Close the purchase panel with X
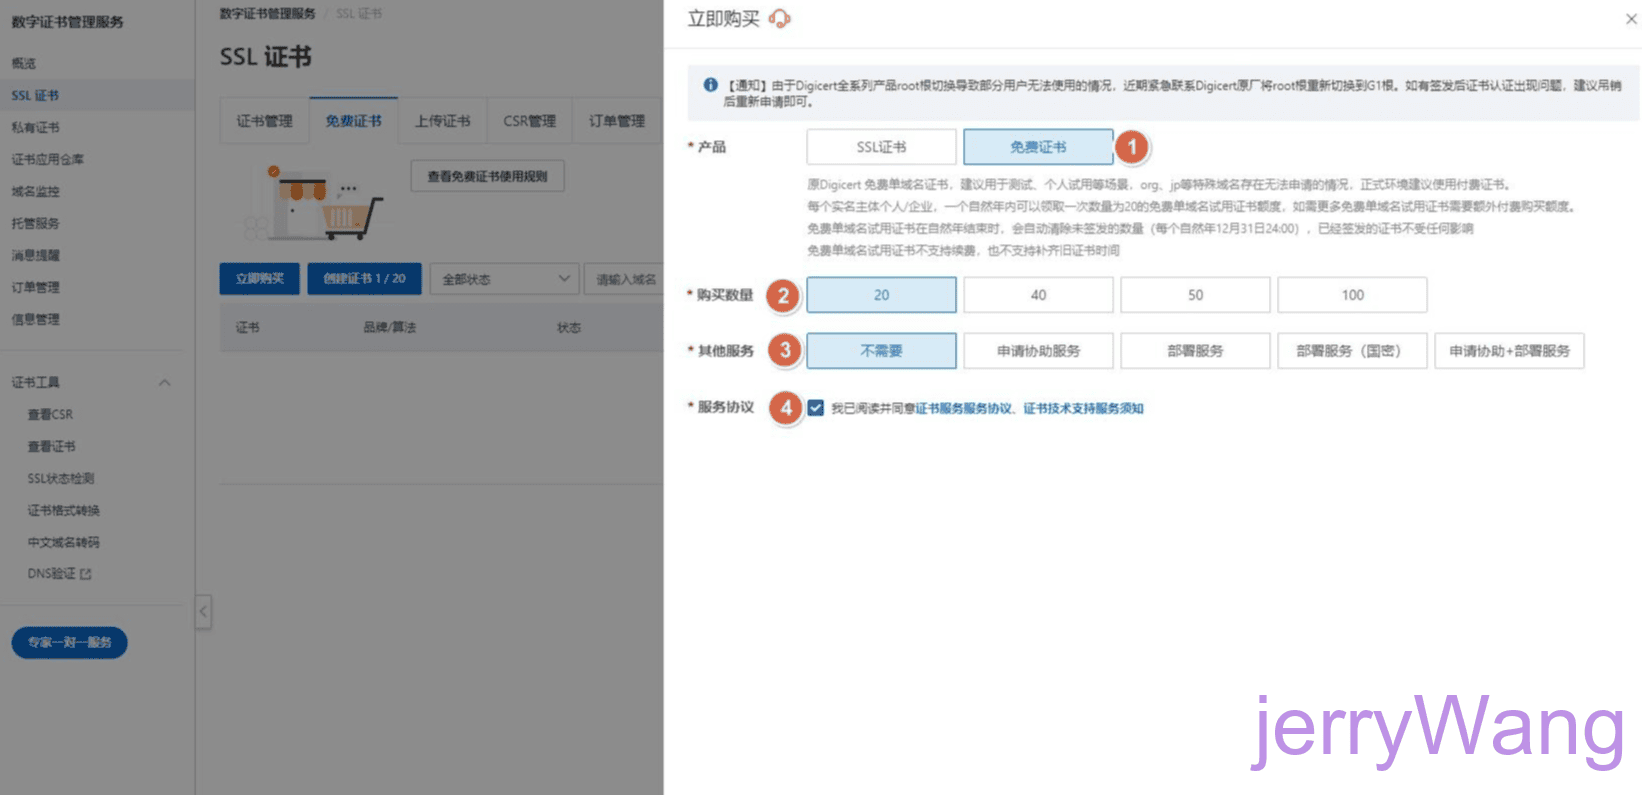Screen dimensions: 1642x795 click(x=1631, y=19)
